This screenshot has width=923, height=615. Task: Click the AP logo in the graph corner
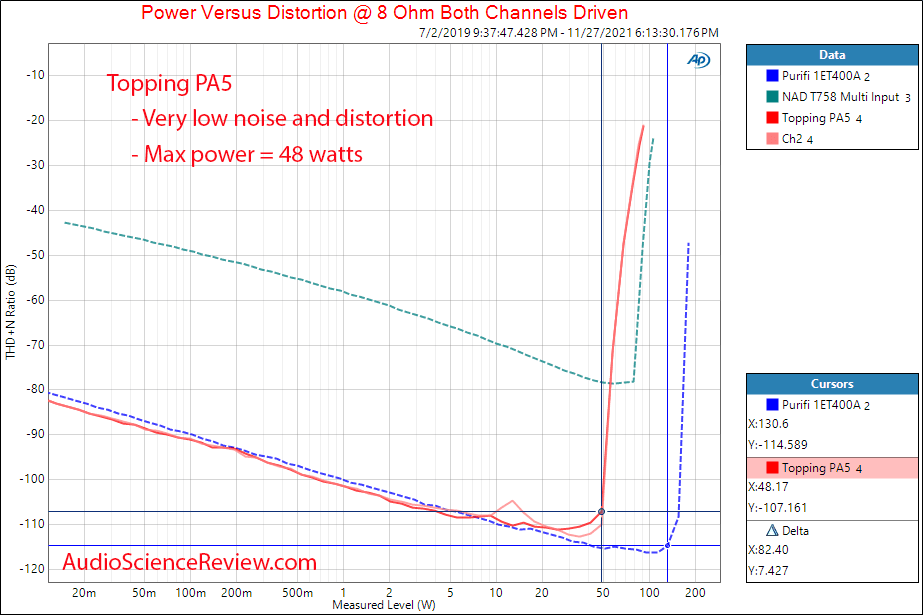point(699,60)
